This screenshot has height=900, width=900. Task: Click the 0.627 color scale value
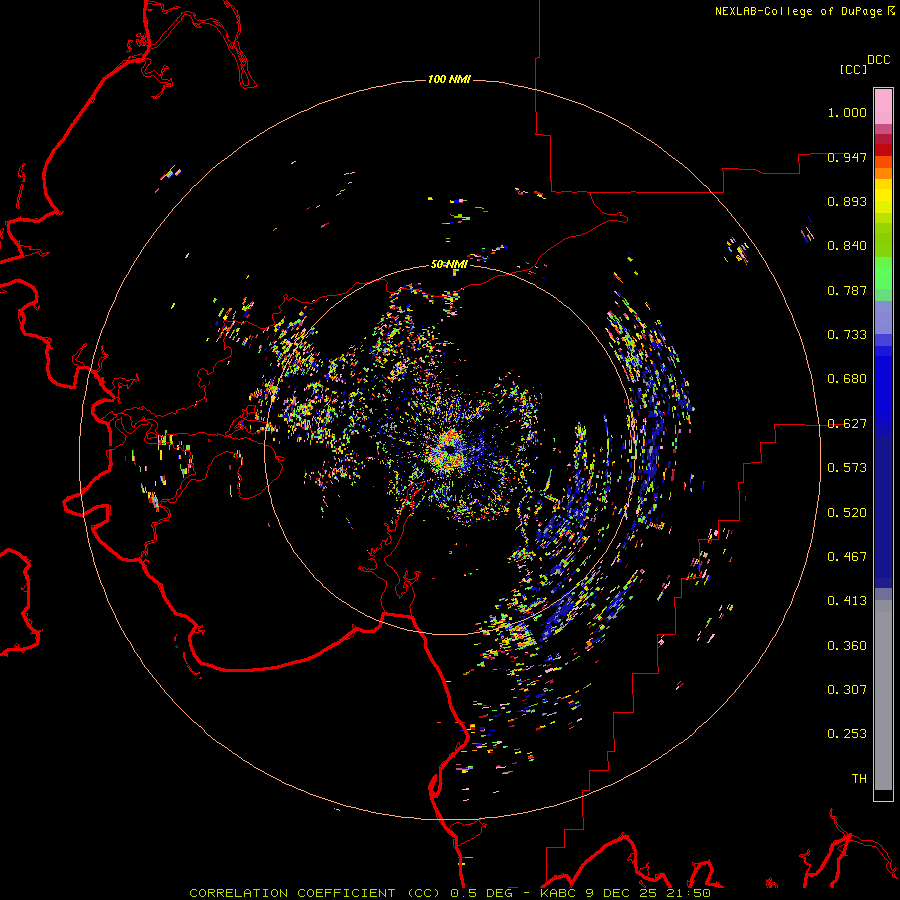pyautogui.click(x=847, y=424)
